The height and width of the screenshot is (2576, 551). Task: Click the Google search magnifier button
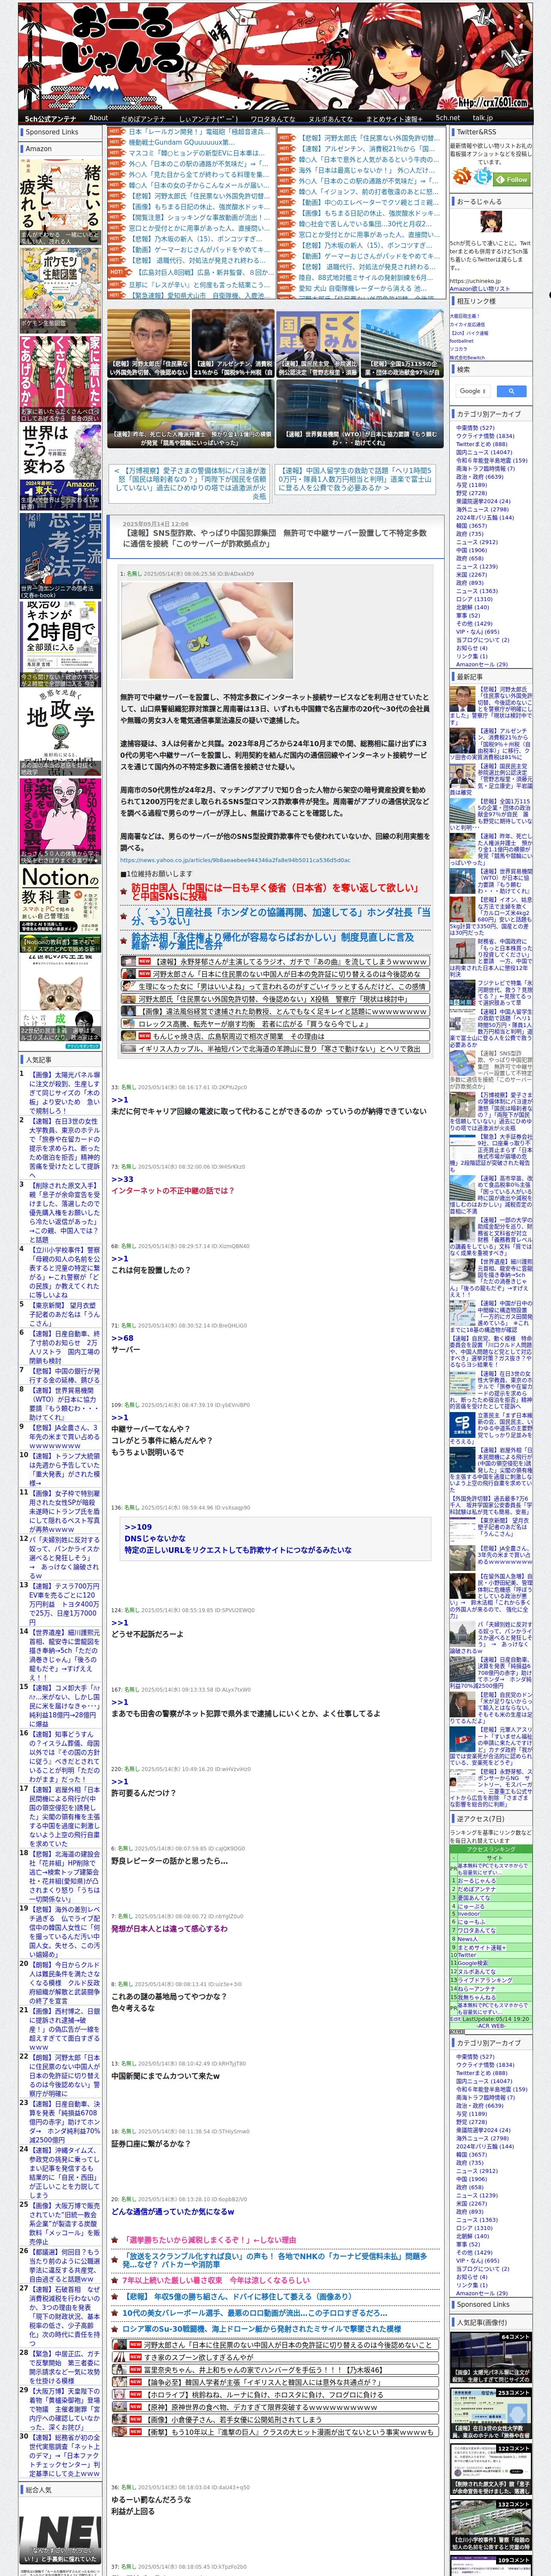pos(511,391)
